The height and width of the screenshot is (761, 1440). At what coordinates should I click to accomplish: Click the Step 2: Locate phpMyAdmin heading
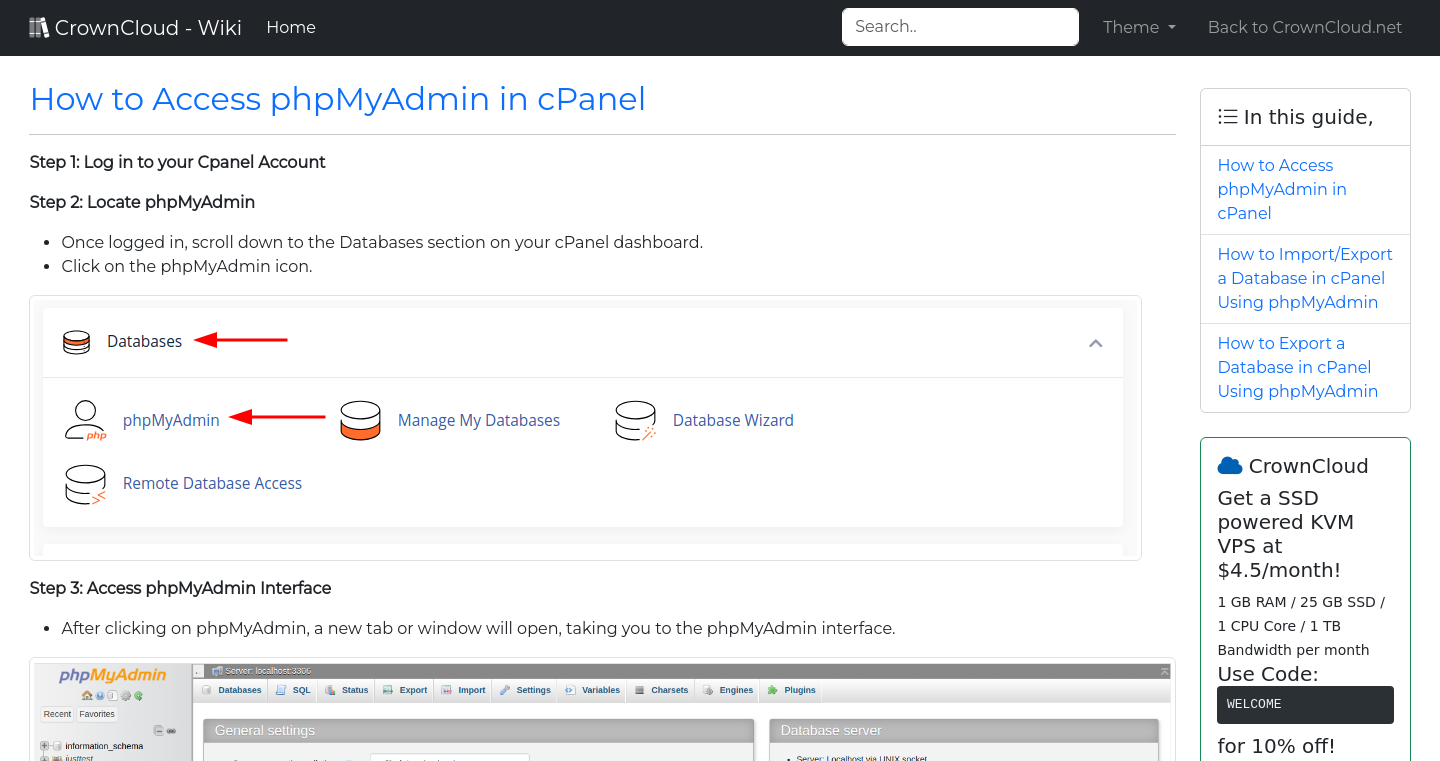(142, 202)
